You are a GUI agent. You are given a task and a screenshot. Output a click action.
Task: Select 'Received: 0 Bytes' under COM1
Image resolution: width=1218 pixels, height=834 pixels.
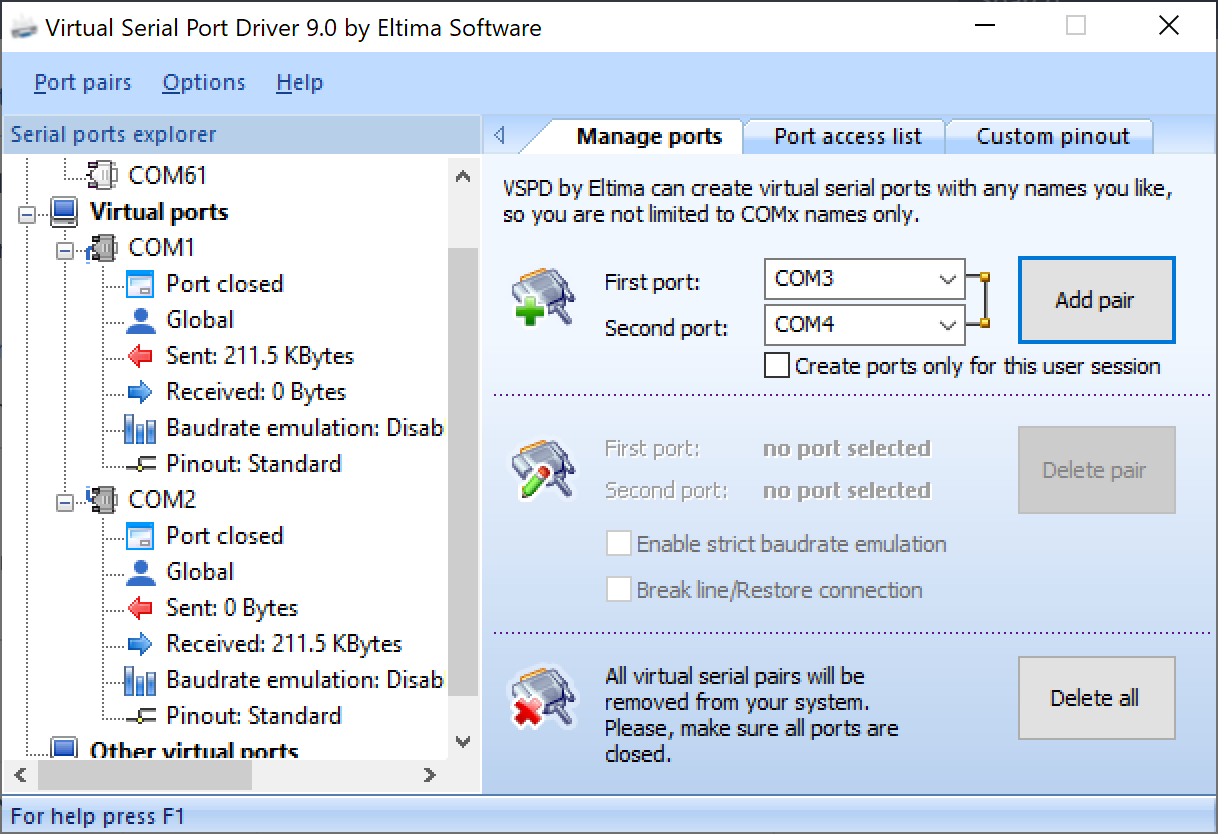coord(256,392)
